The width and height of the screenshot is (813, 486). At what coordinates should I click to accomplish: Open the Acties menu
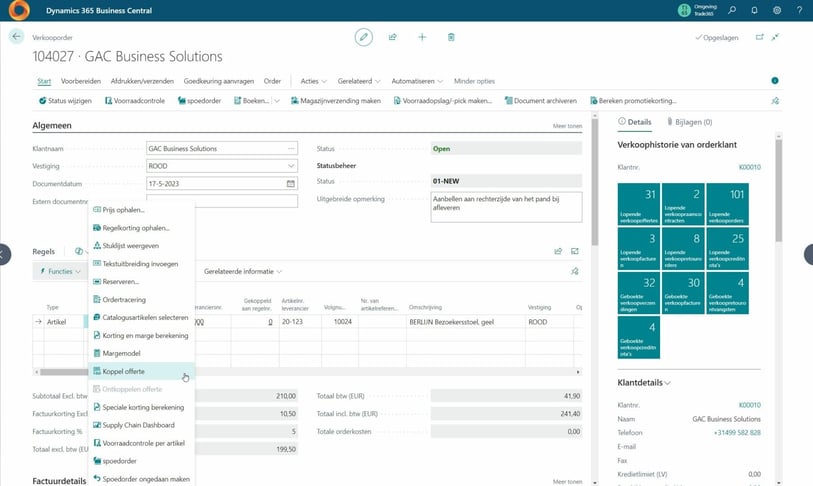pyautogui.click(x=314, y=81)
